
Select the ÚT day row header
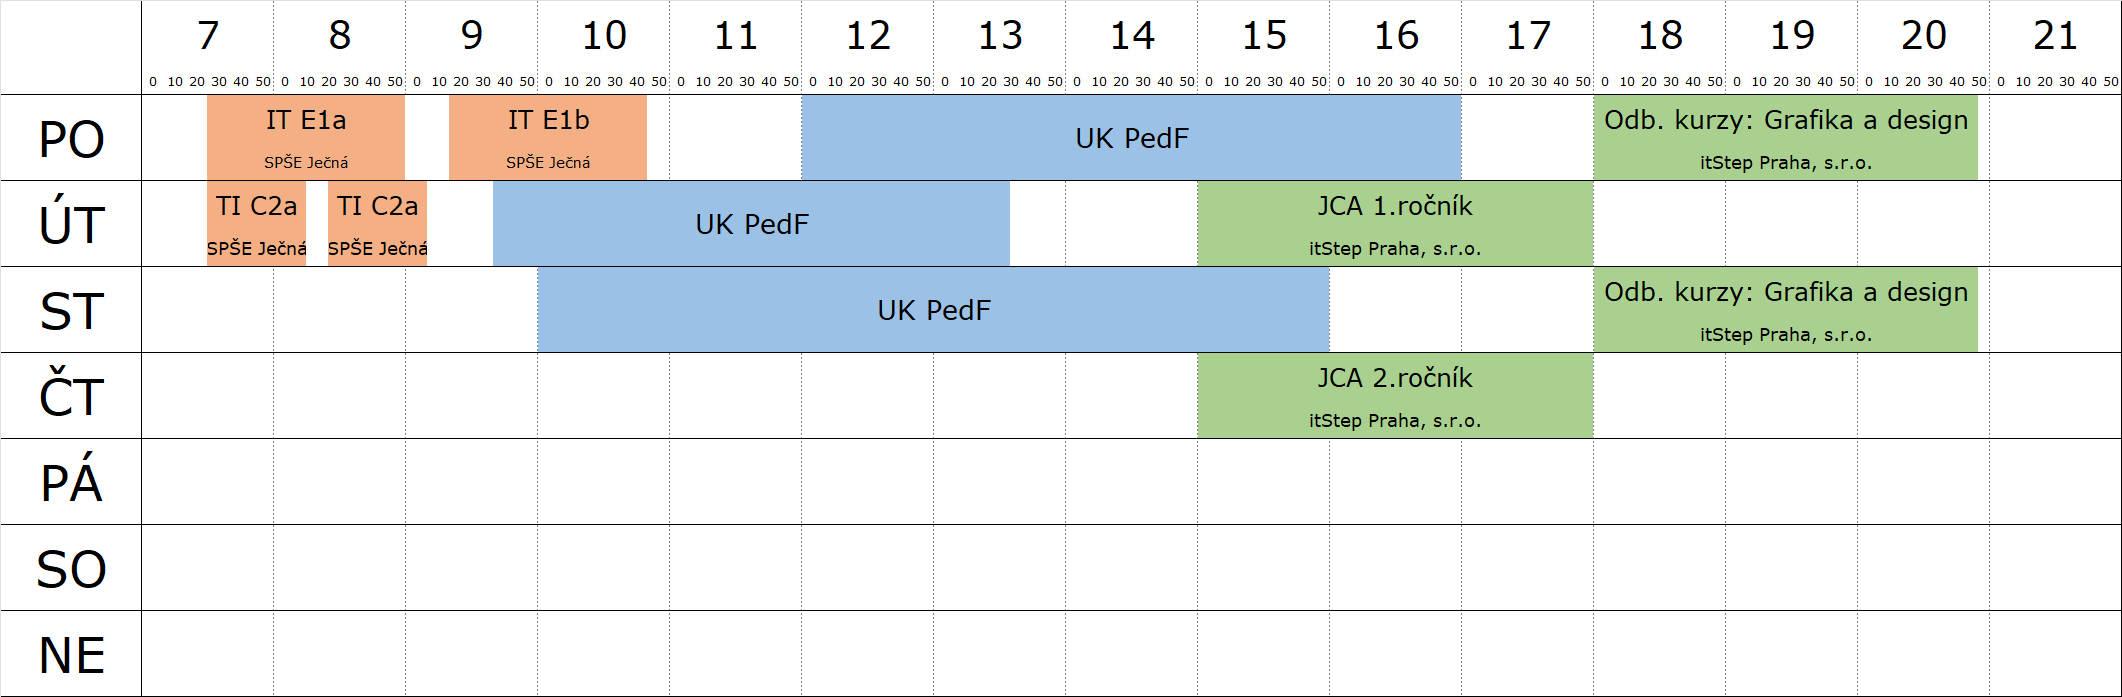tap(71, 225)
